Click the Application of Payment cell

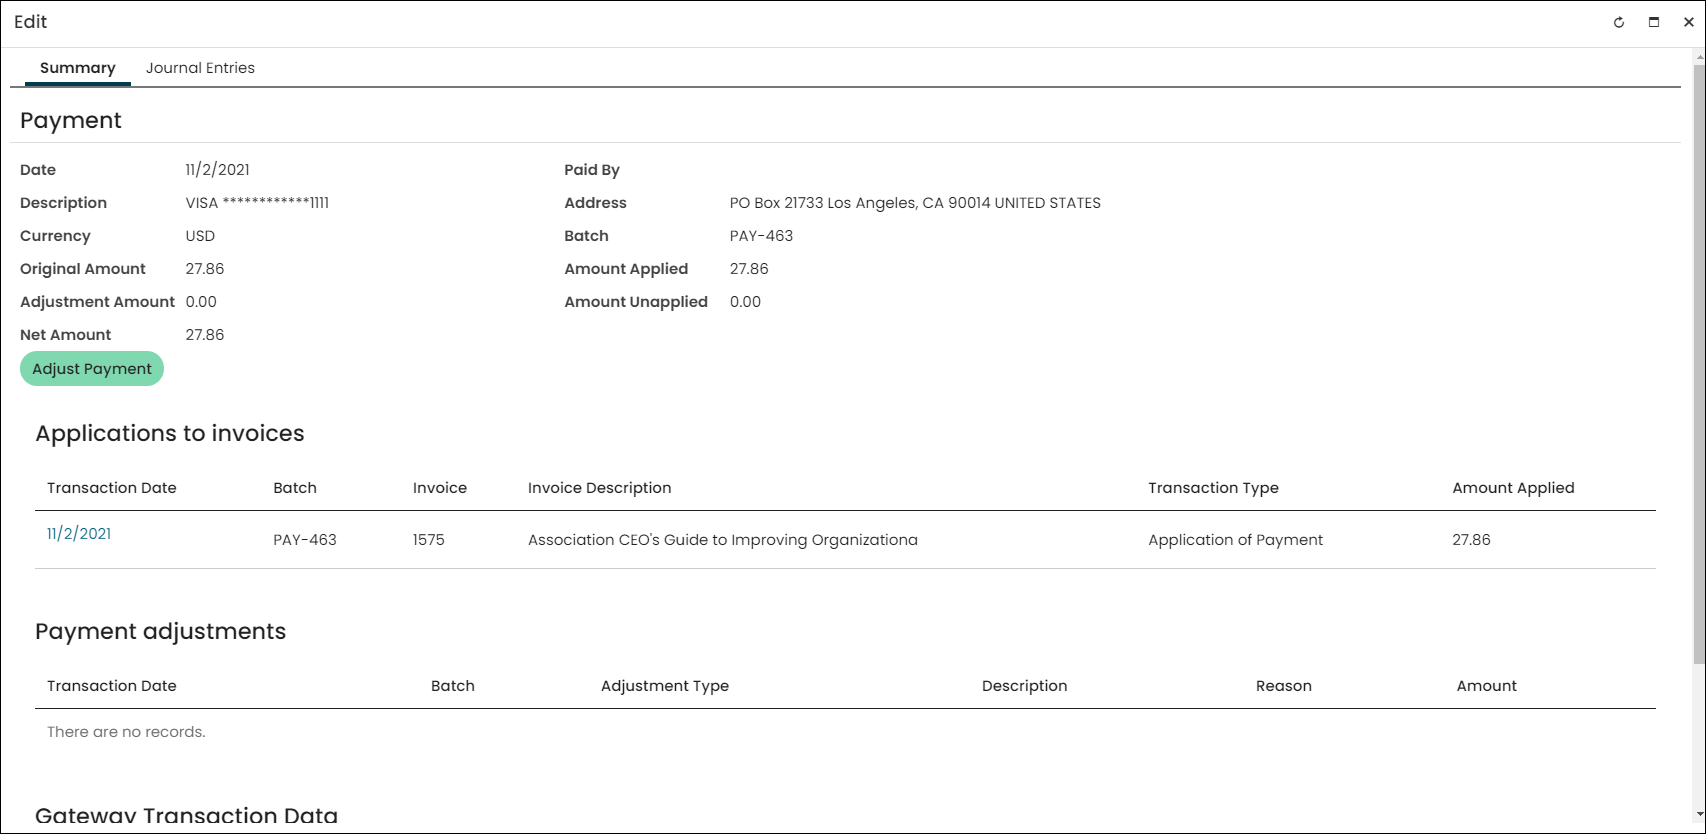[1235, 540]
